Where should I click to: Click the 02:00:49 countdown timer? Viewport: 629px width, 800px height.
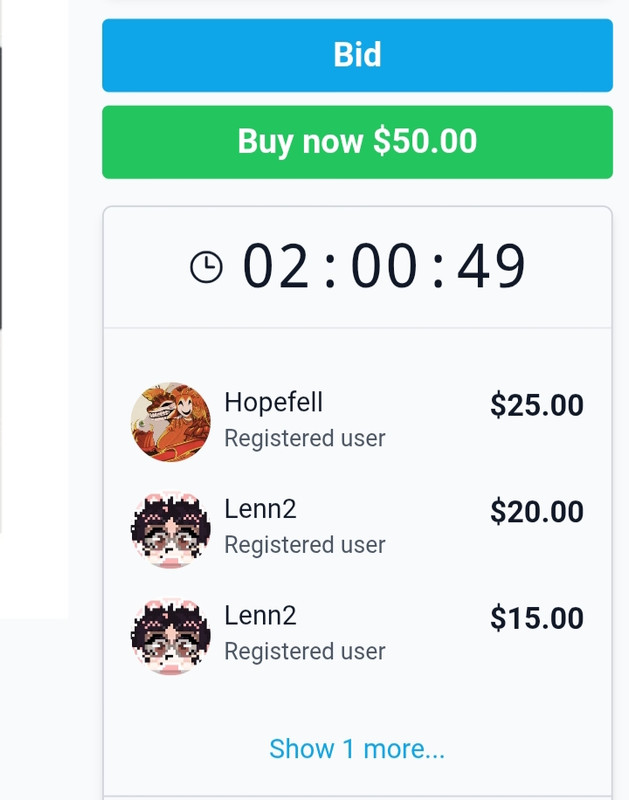pos(384,266)
